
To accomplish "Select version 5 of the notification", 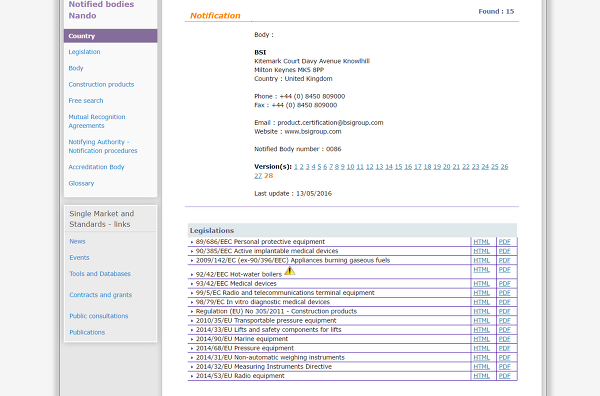I will [x=319, y=167].
